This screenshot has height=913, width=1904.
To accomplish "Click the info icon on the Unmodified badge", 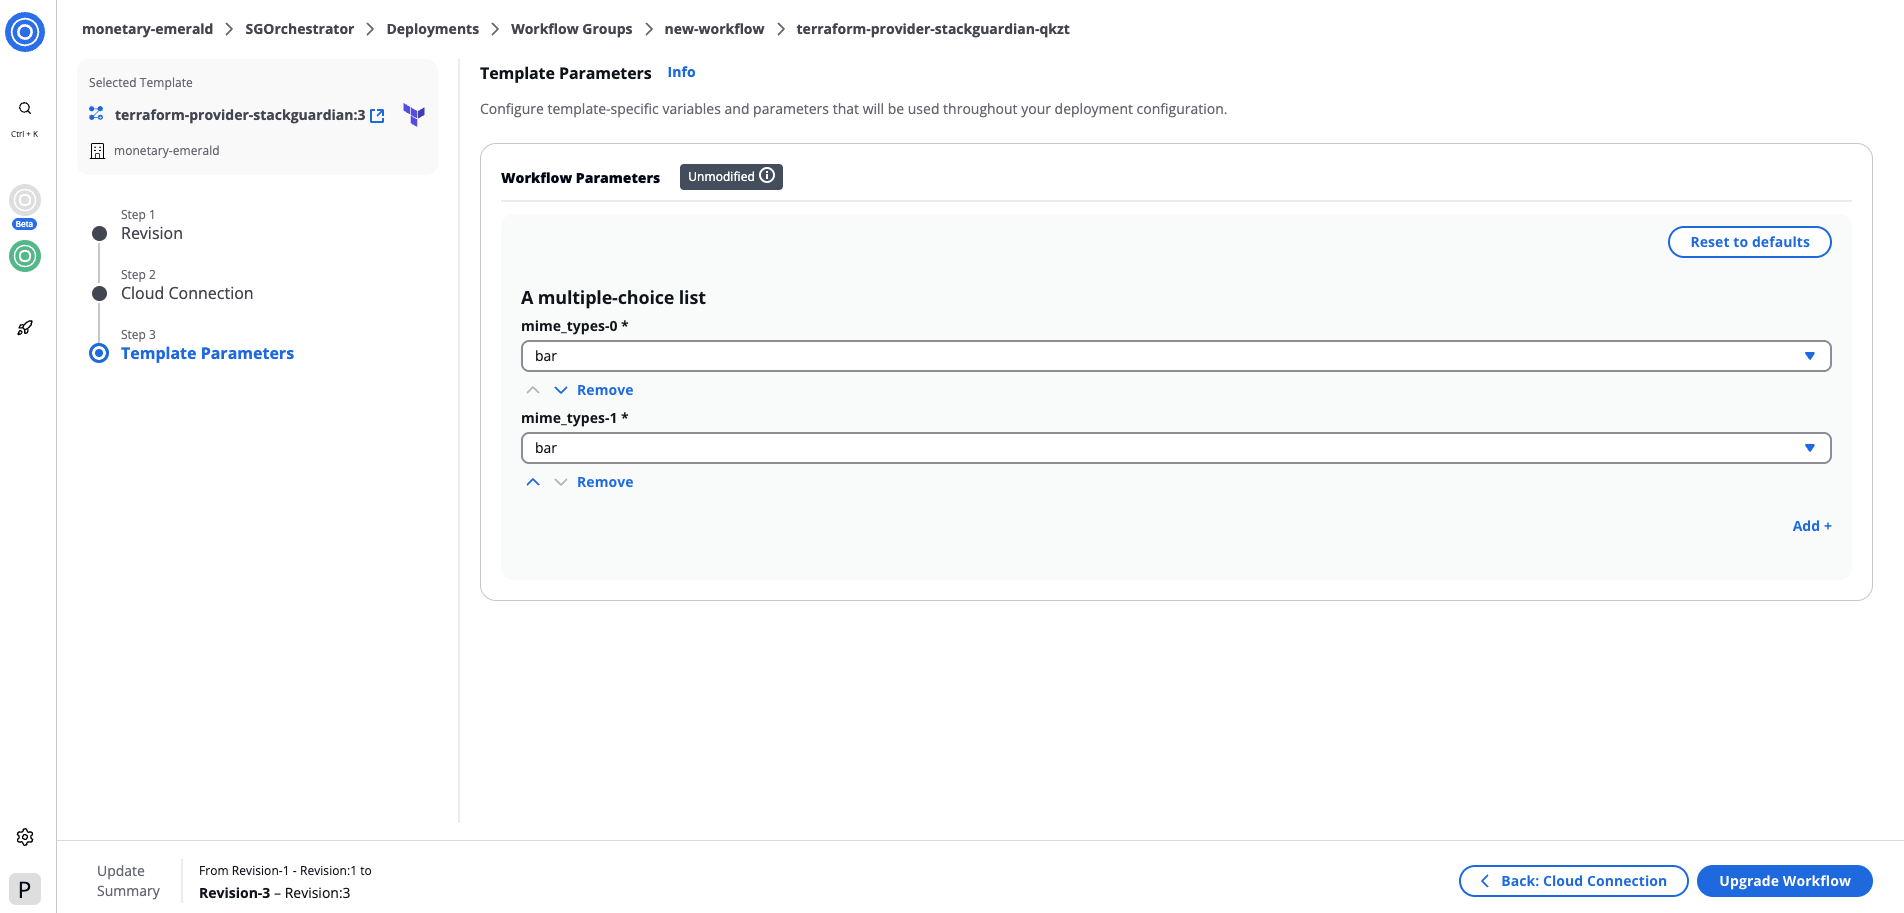I will click(767, 176).
